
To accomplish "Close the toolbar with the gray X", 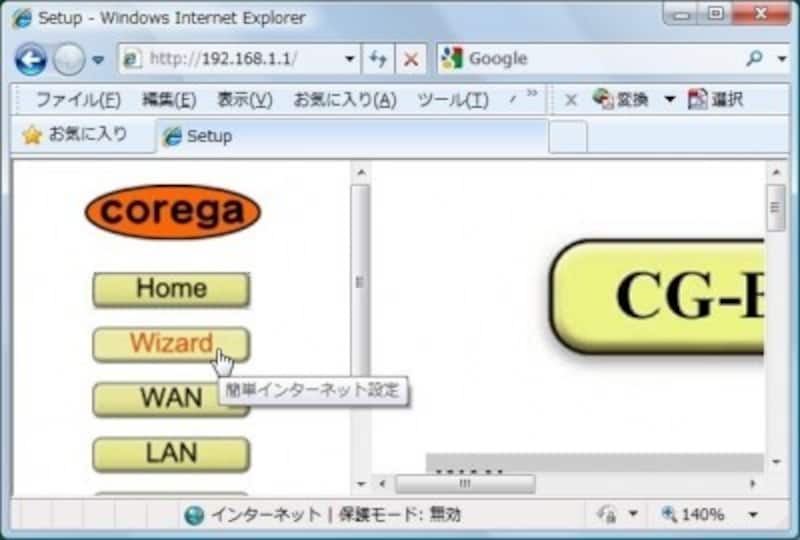I will (571, 100).
